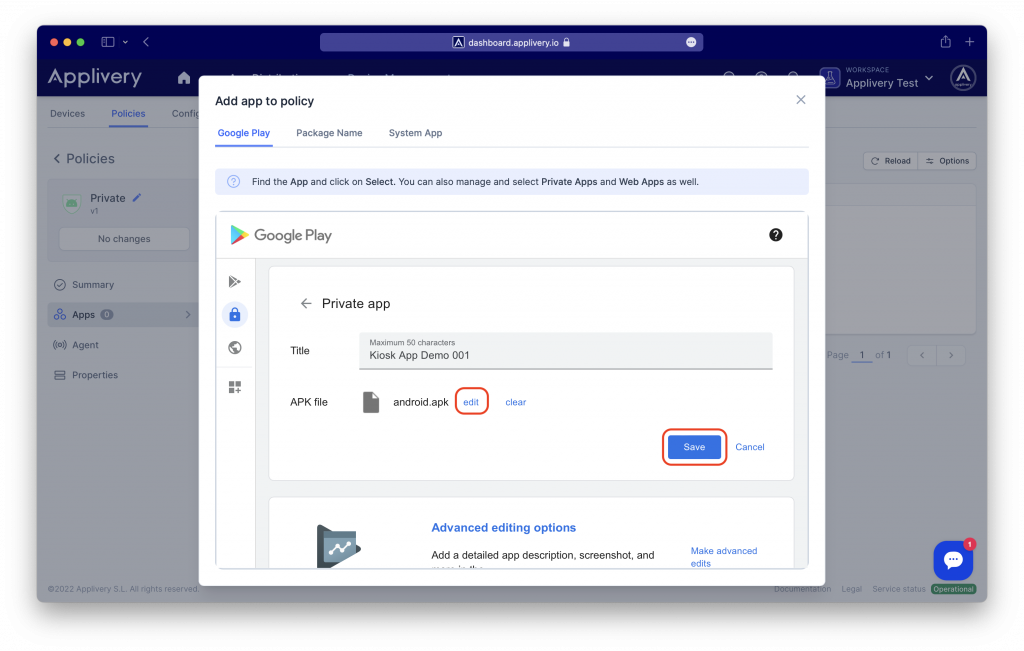
Task: Click the dashboard.applivery.io address bar
Action: tap(511, 42)
